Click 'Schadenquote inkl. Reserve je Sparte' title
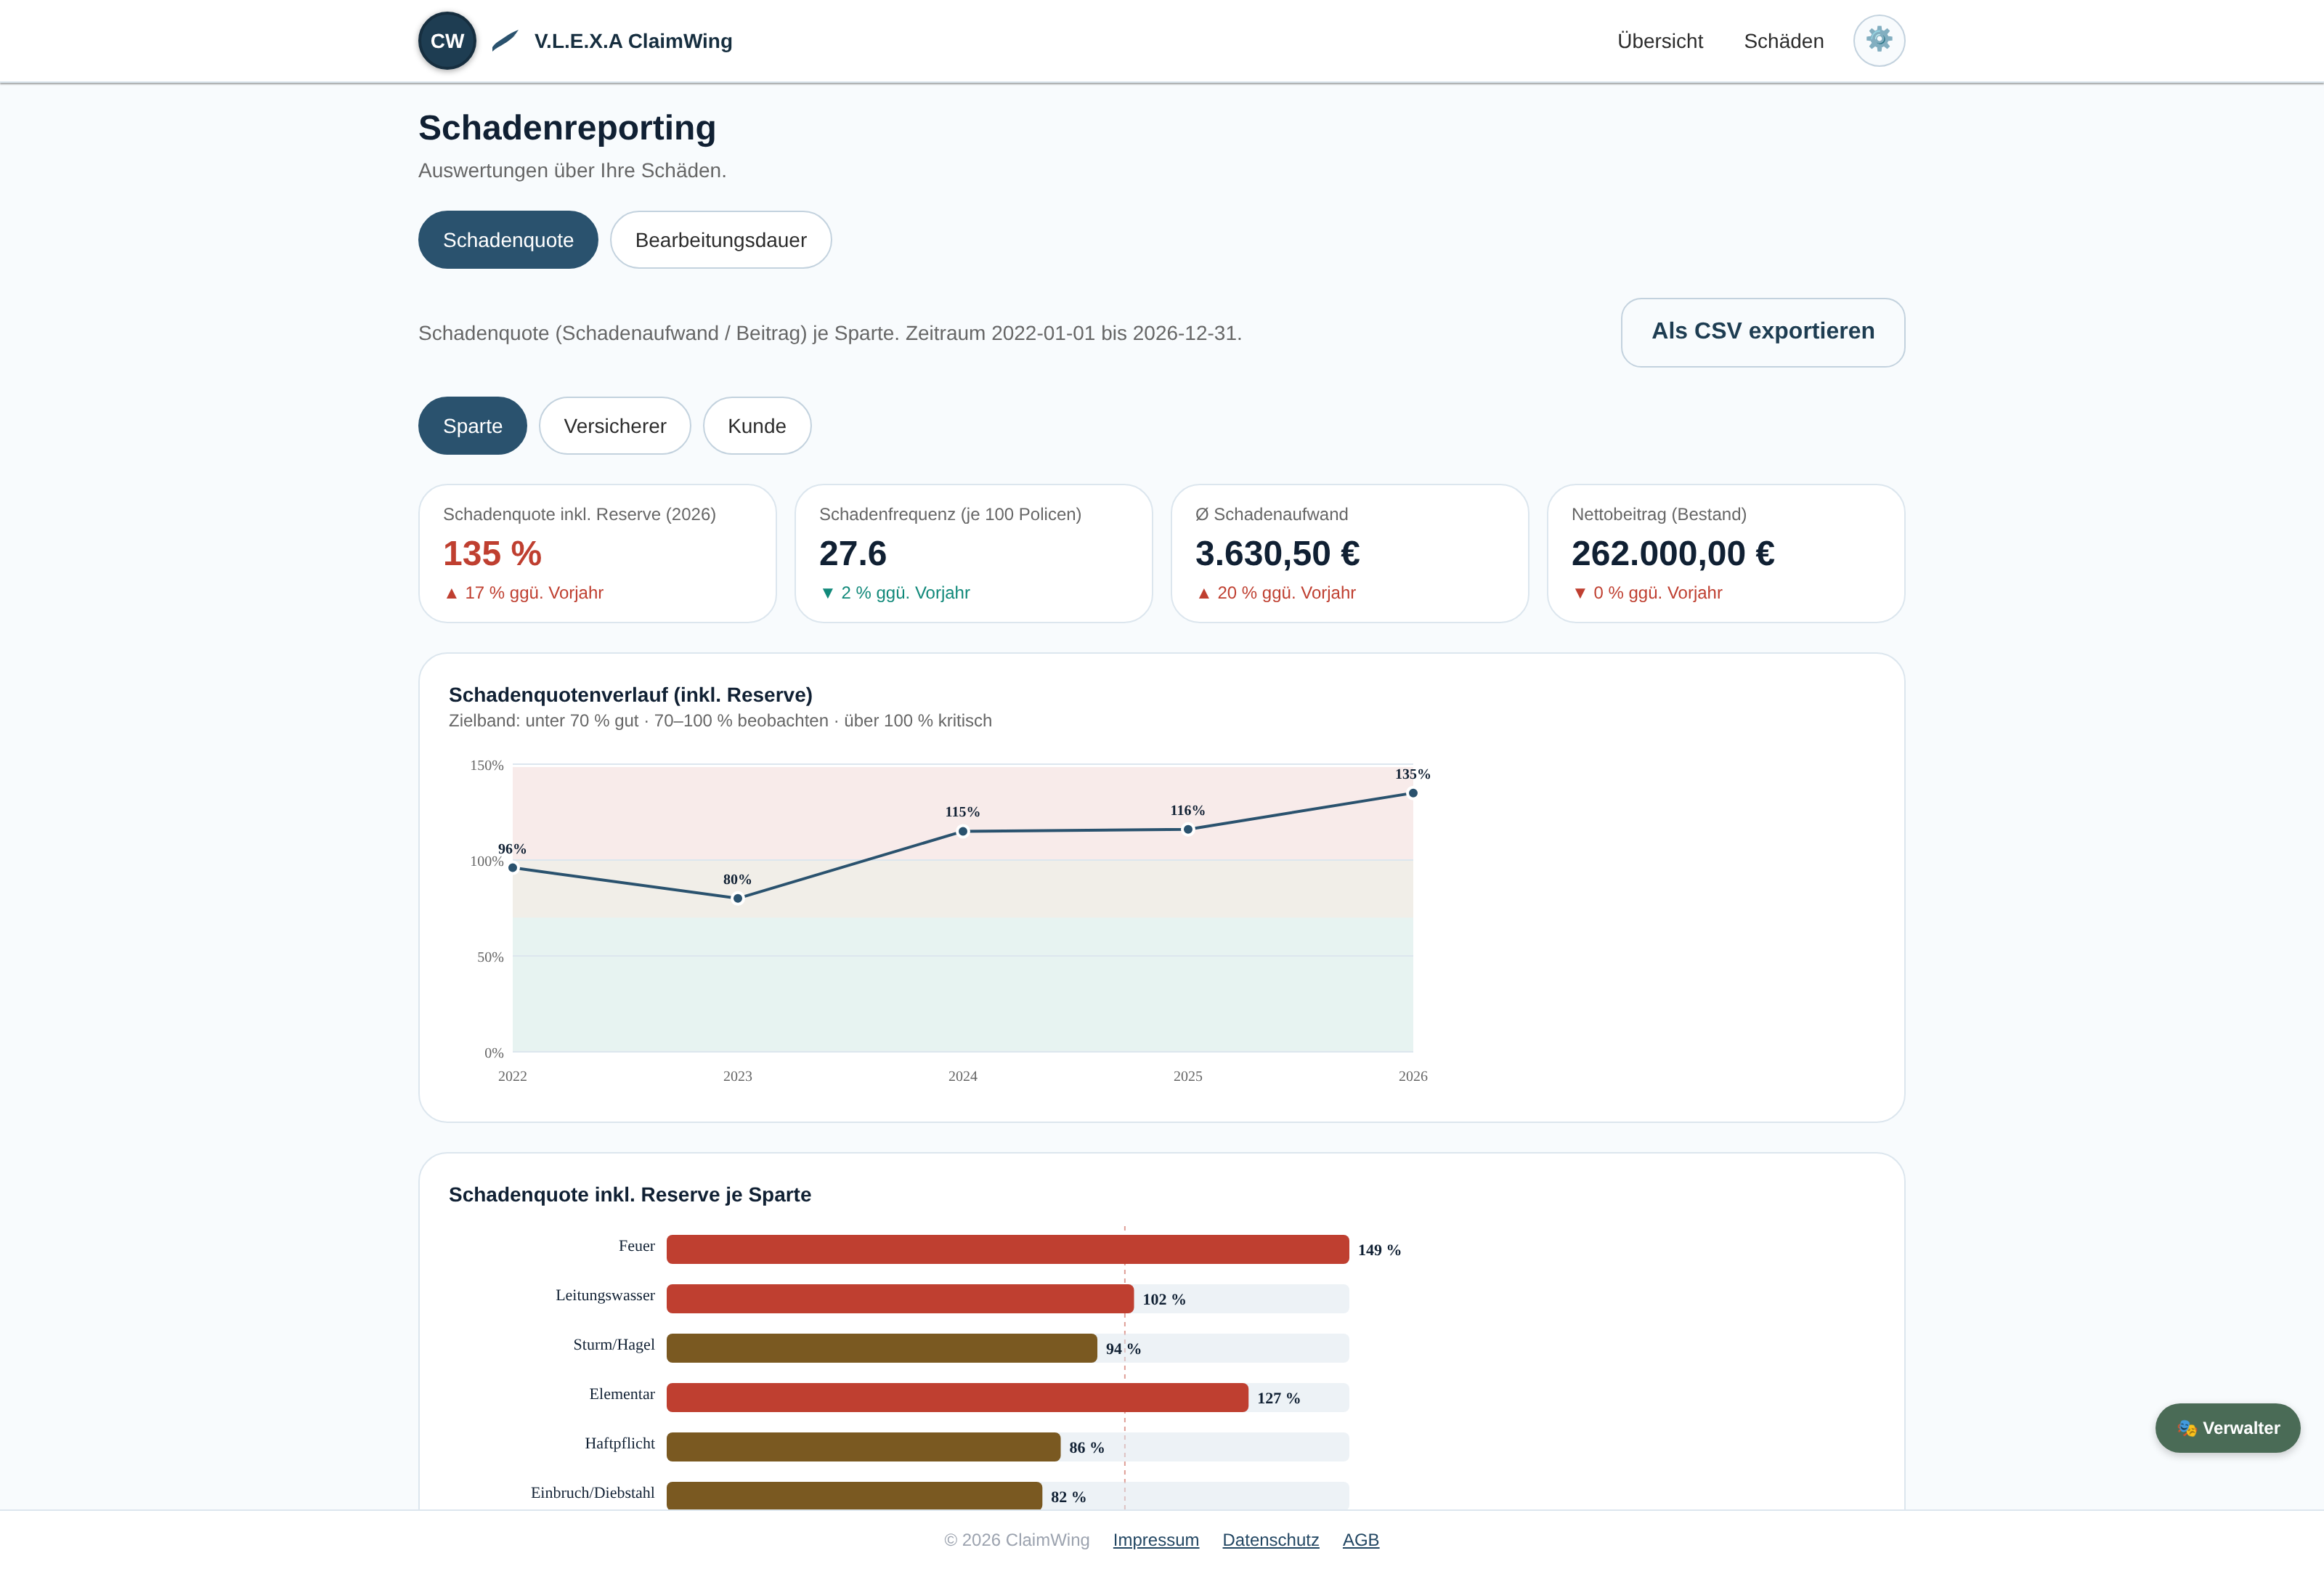Image resolution: width=2324 pixels, height=1569 pixels. pos(629,1195)
